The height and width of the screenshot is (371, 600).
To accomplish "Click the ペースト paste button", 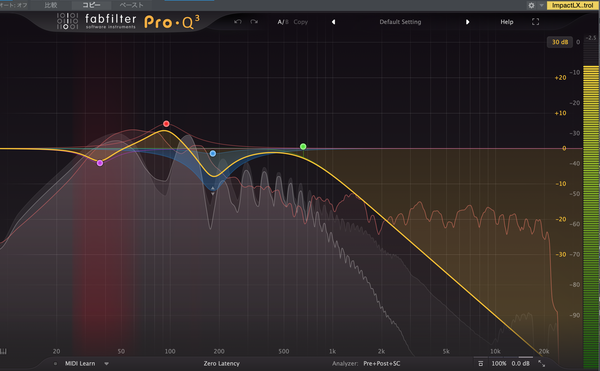I will pos(131,5).
